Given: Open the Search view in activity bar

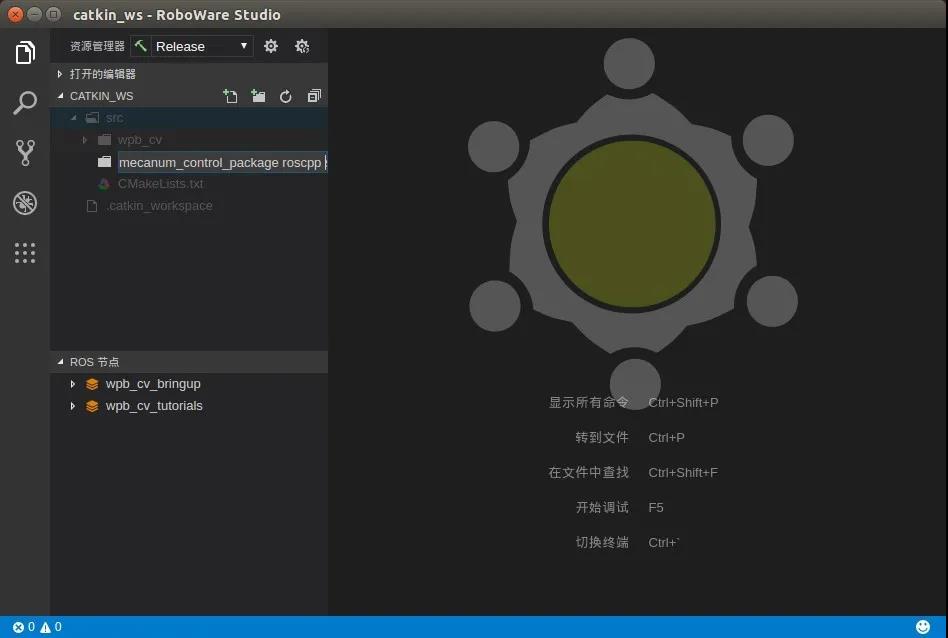Looking at the screenshot, I should 25,103.
